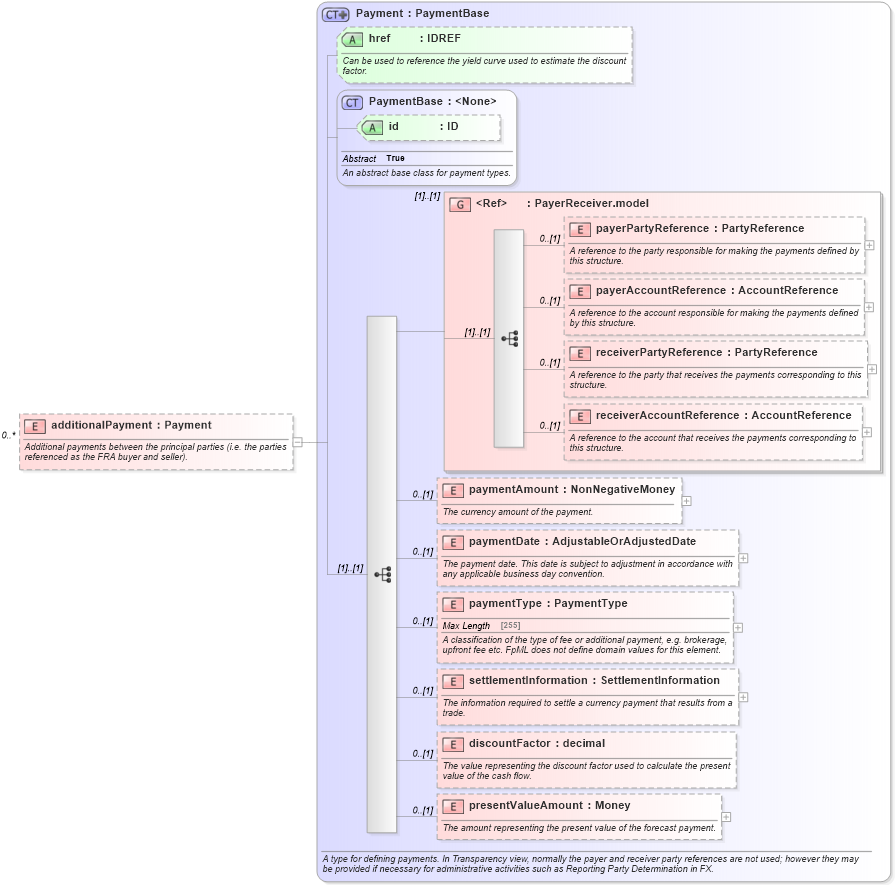Collapse the additionalPayment element node
Image resolution: width=895 pixels, height=885 pixels.
pyautogui.click(x=298, y=442)
